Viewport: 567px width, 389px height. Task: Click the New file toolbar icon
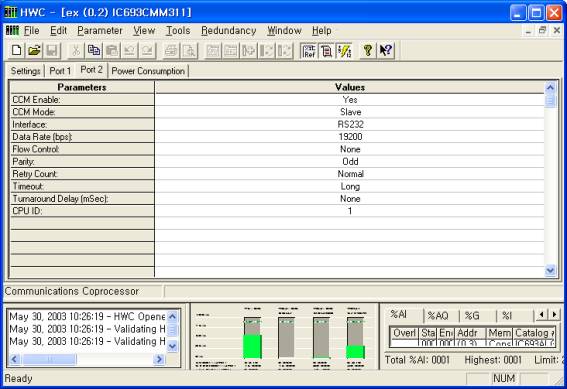click(x=16, y=51)
